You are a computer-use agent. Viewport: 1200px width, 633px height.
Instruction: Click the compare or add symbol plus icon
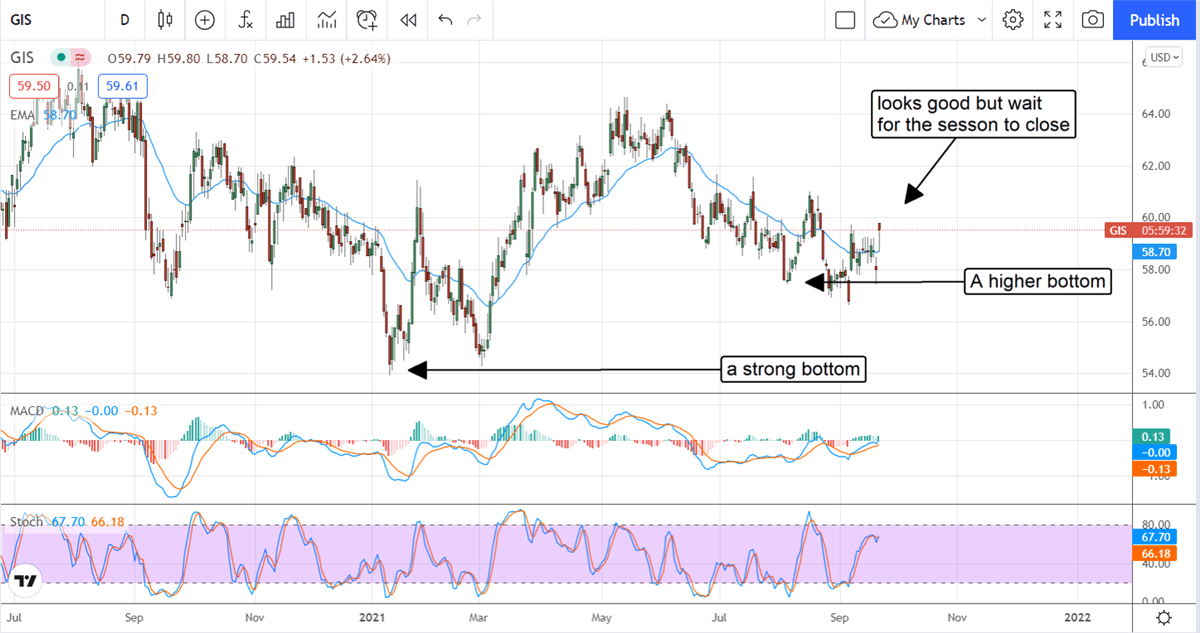[205, 20]
